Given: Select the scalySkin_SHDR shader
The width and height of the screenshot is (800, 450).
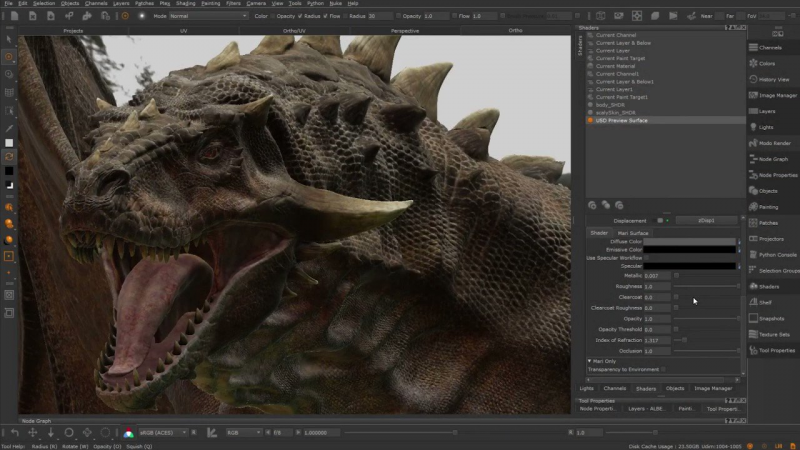Looking at the screenshot, I should [x=616, y=112].
